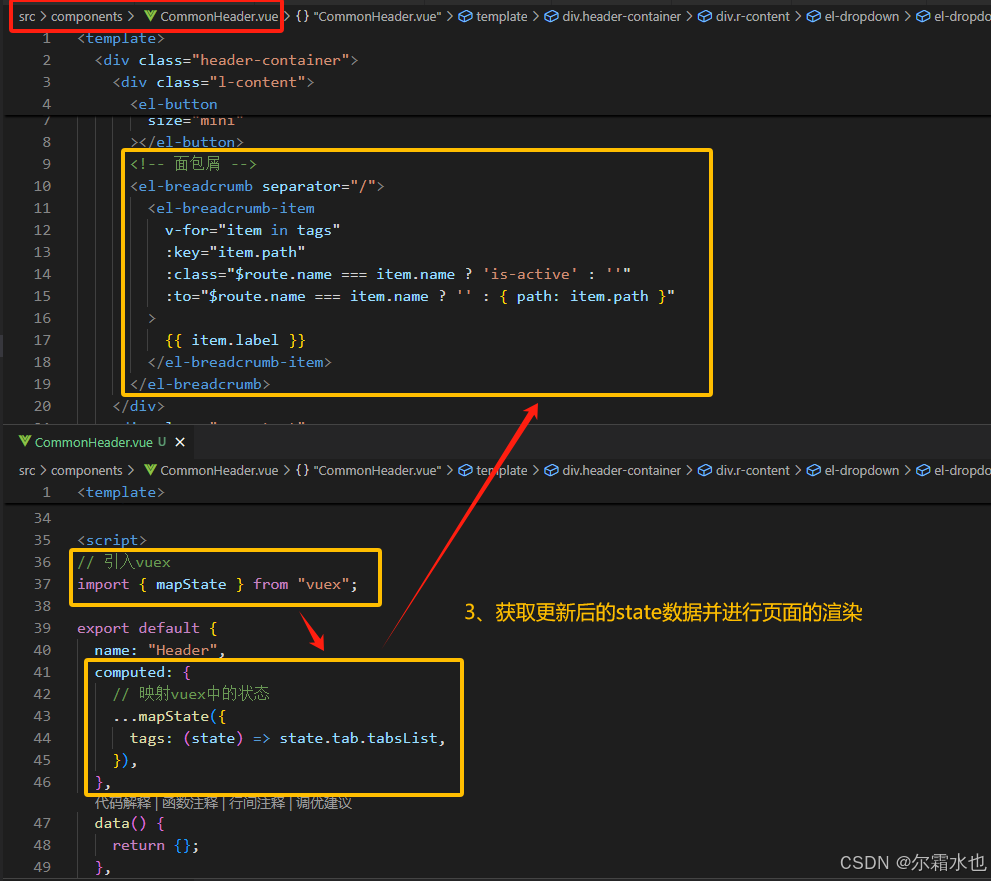This screenshot has width=991, height=881.
Task: Open the div.r-content segment of top breadcrumb
Action: 753,16
